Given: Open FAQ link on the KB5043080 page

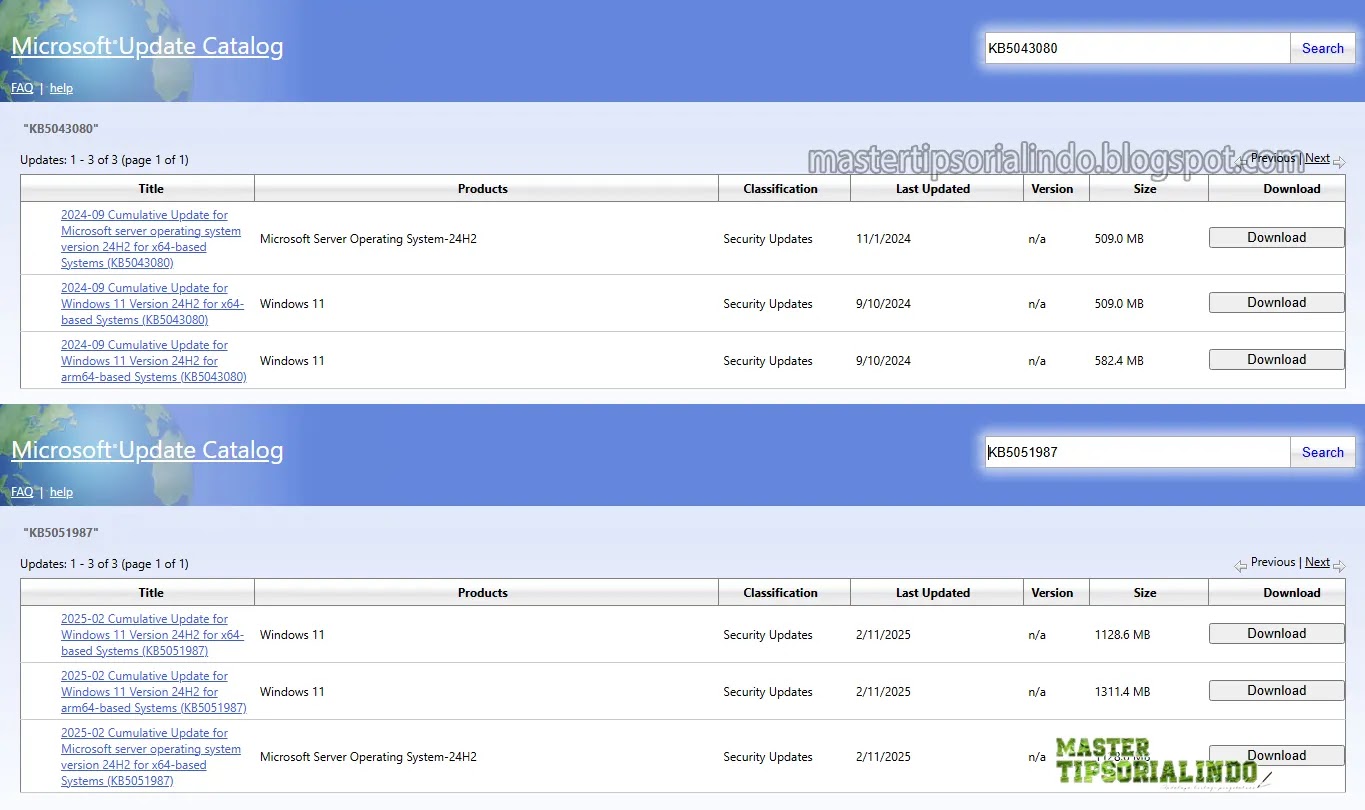Looking at the screenshot, I should (x=22, y=88).
